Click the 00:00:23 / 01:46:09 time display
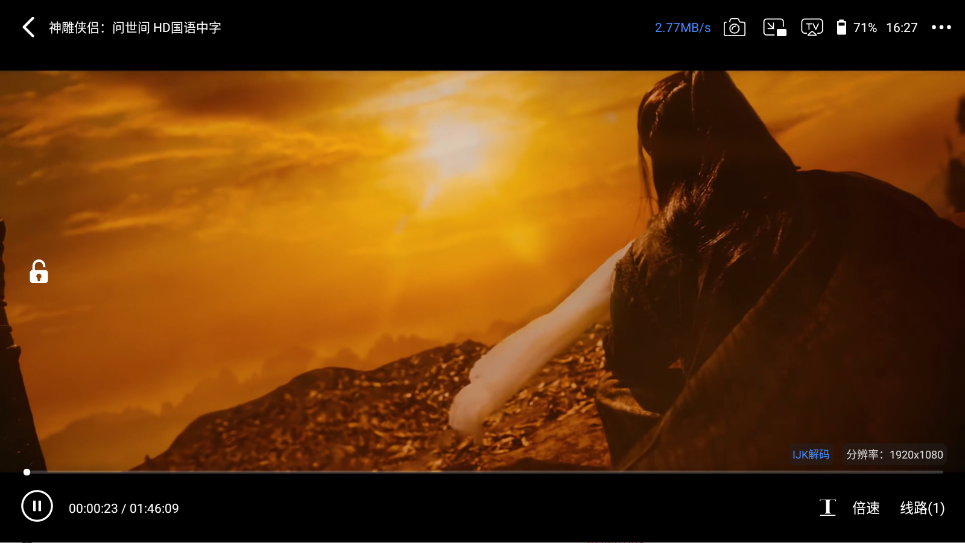Viewport: 965px width, 543px height. point(124,508)
